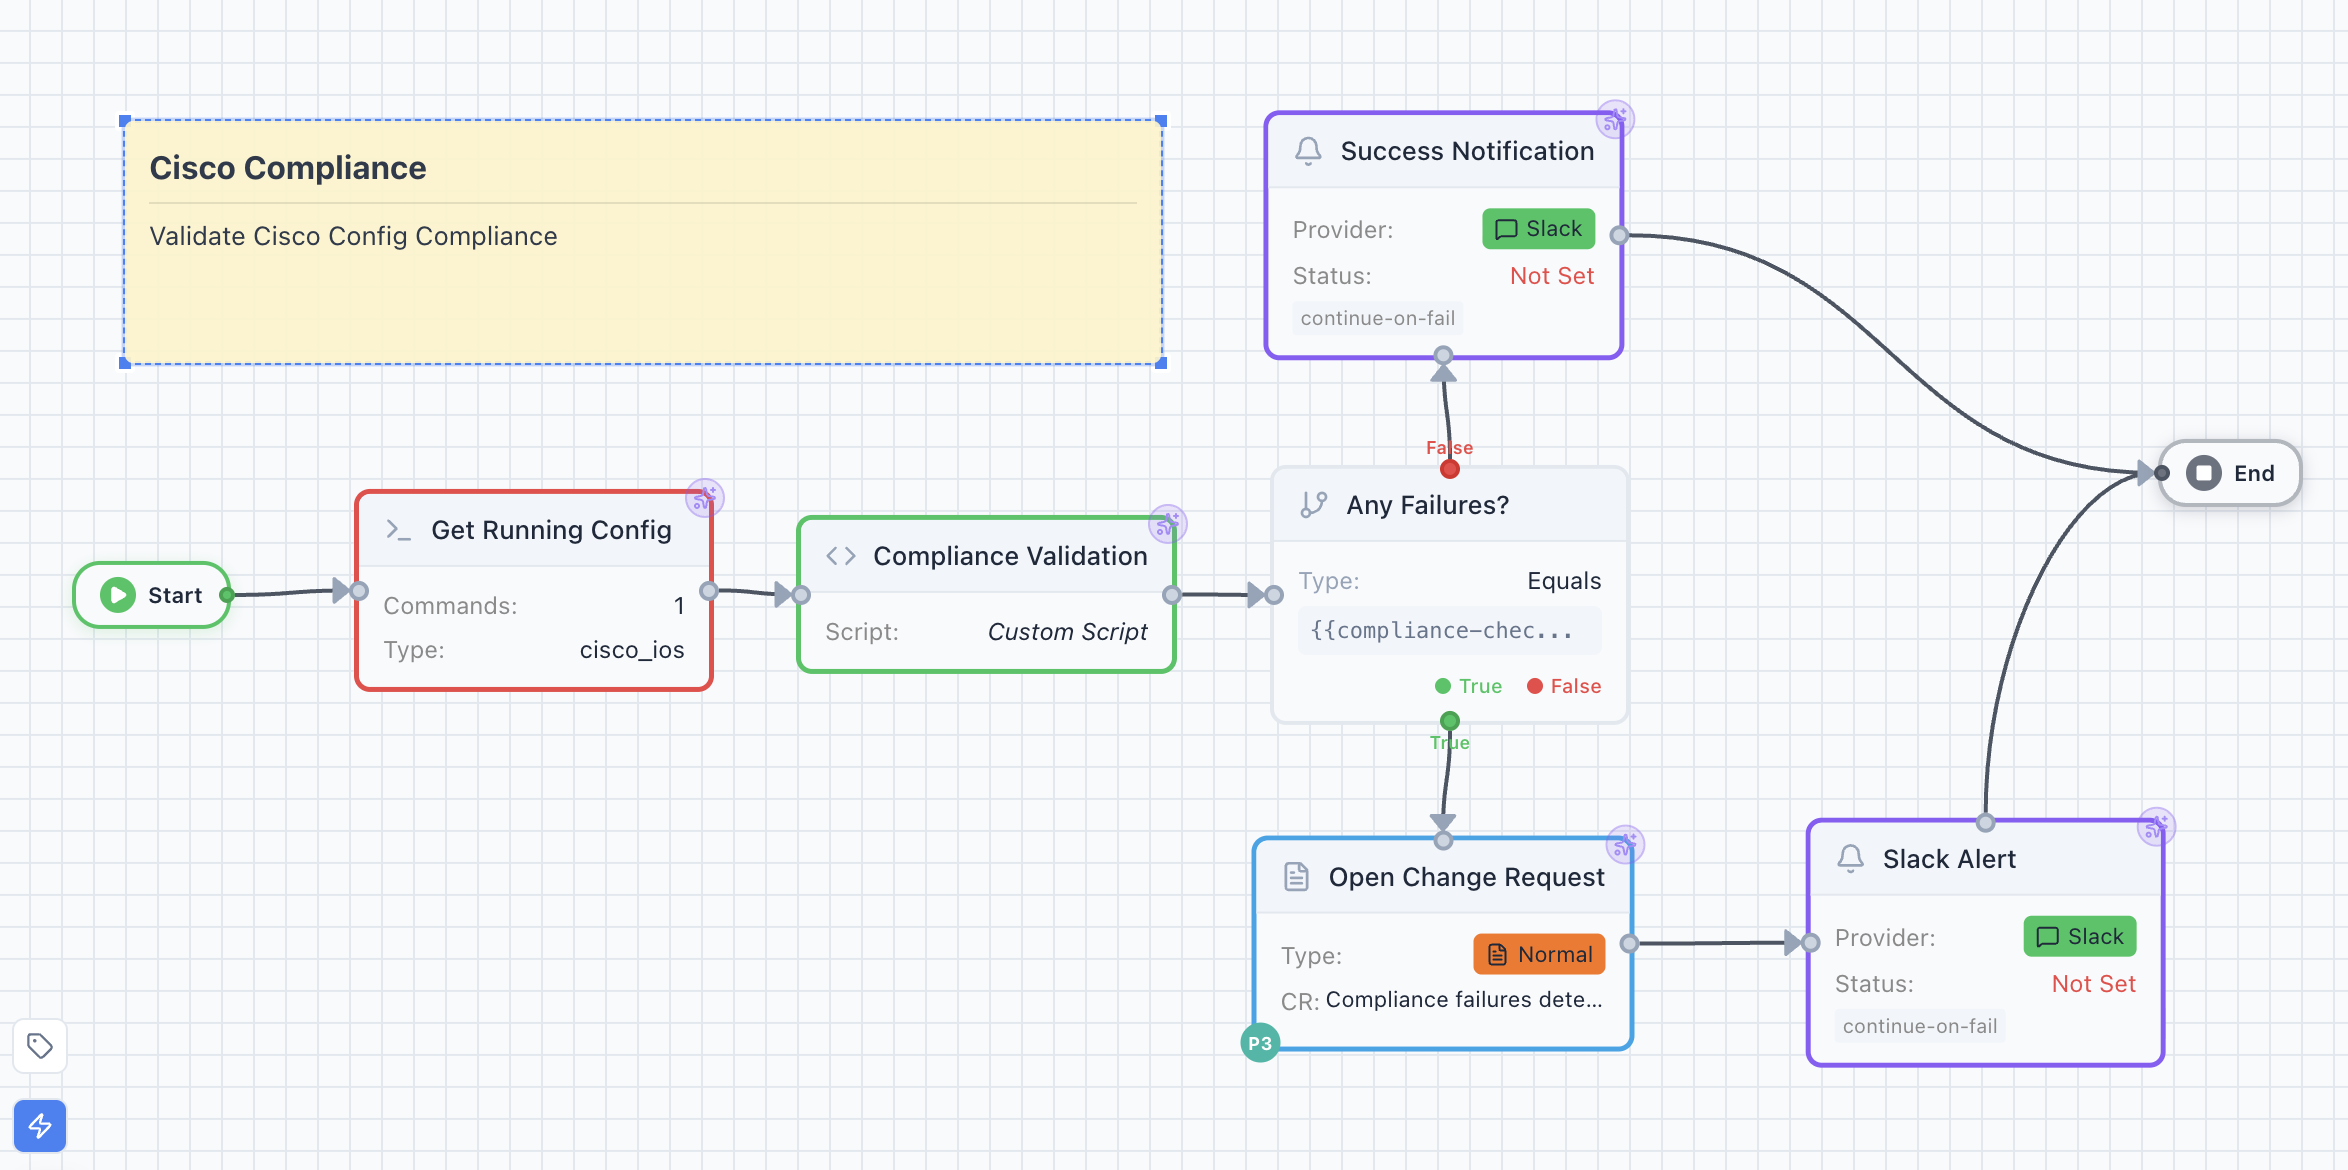Select the Open Change Request node title
This screenshot has width=2348, height=1170.
[1466, 877]
